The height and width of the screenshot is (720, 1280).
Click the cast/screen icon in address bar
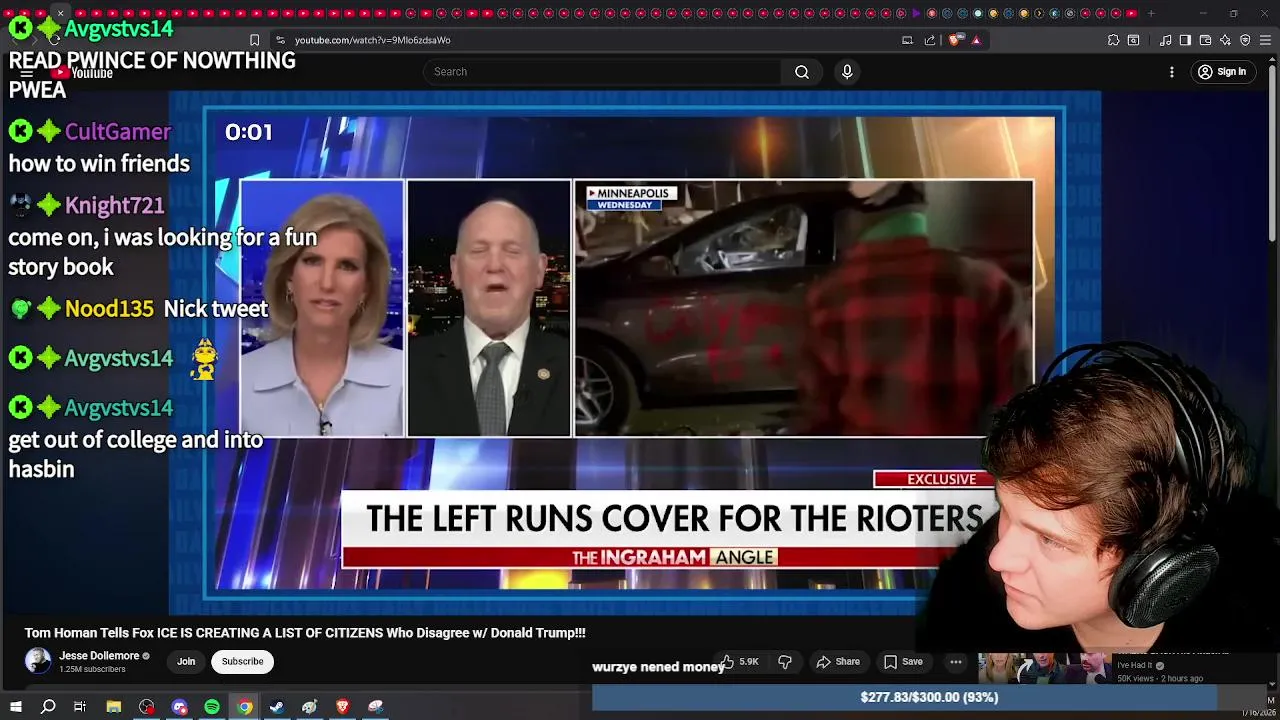point(907,40)
